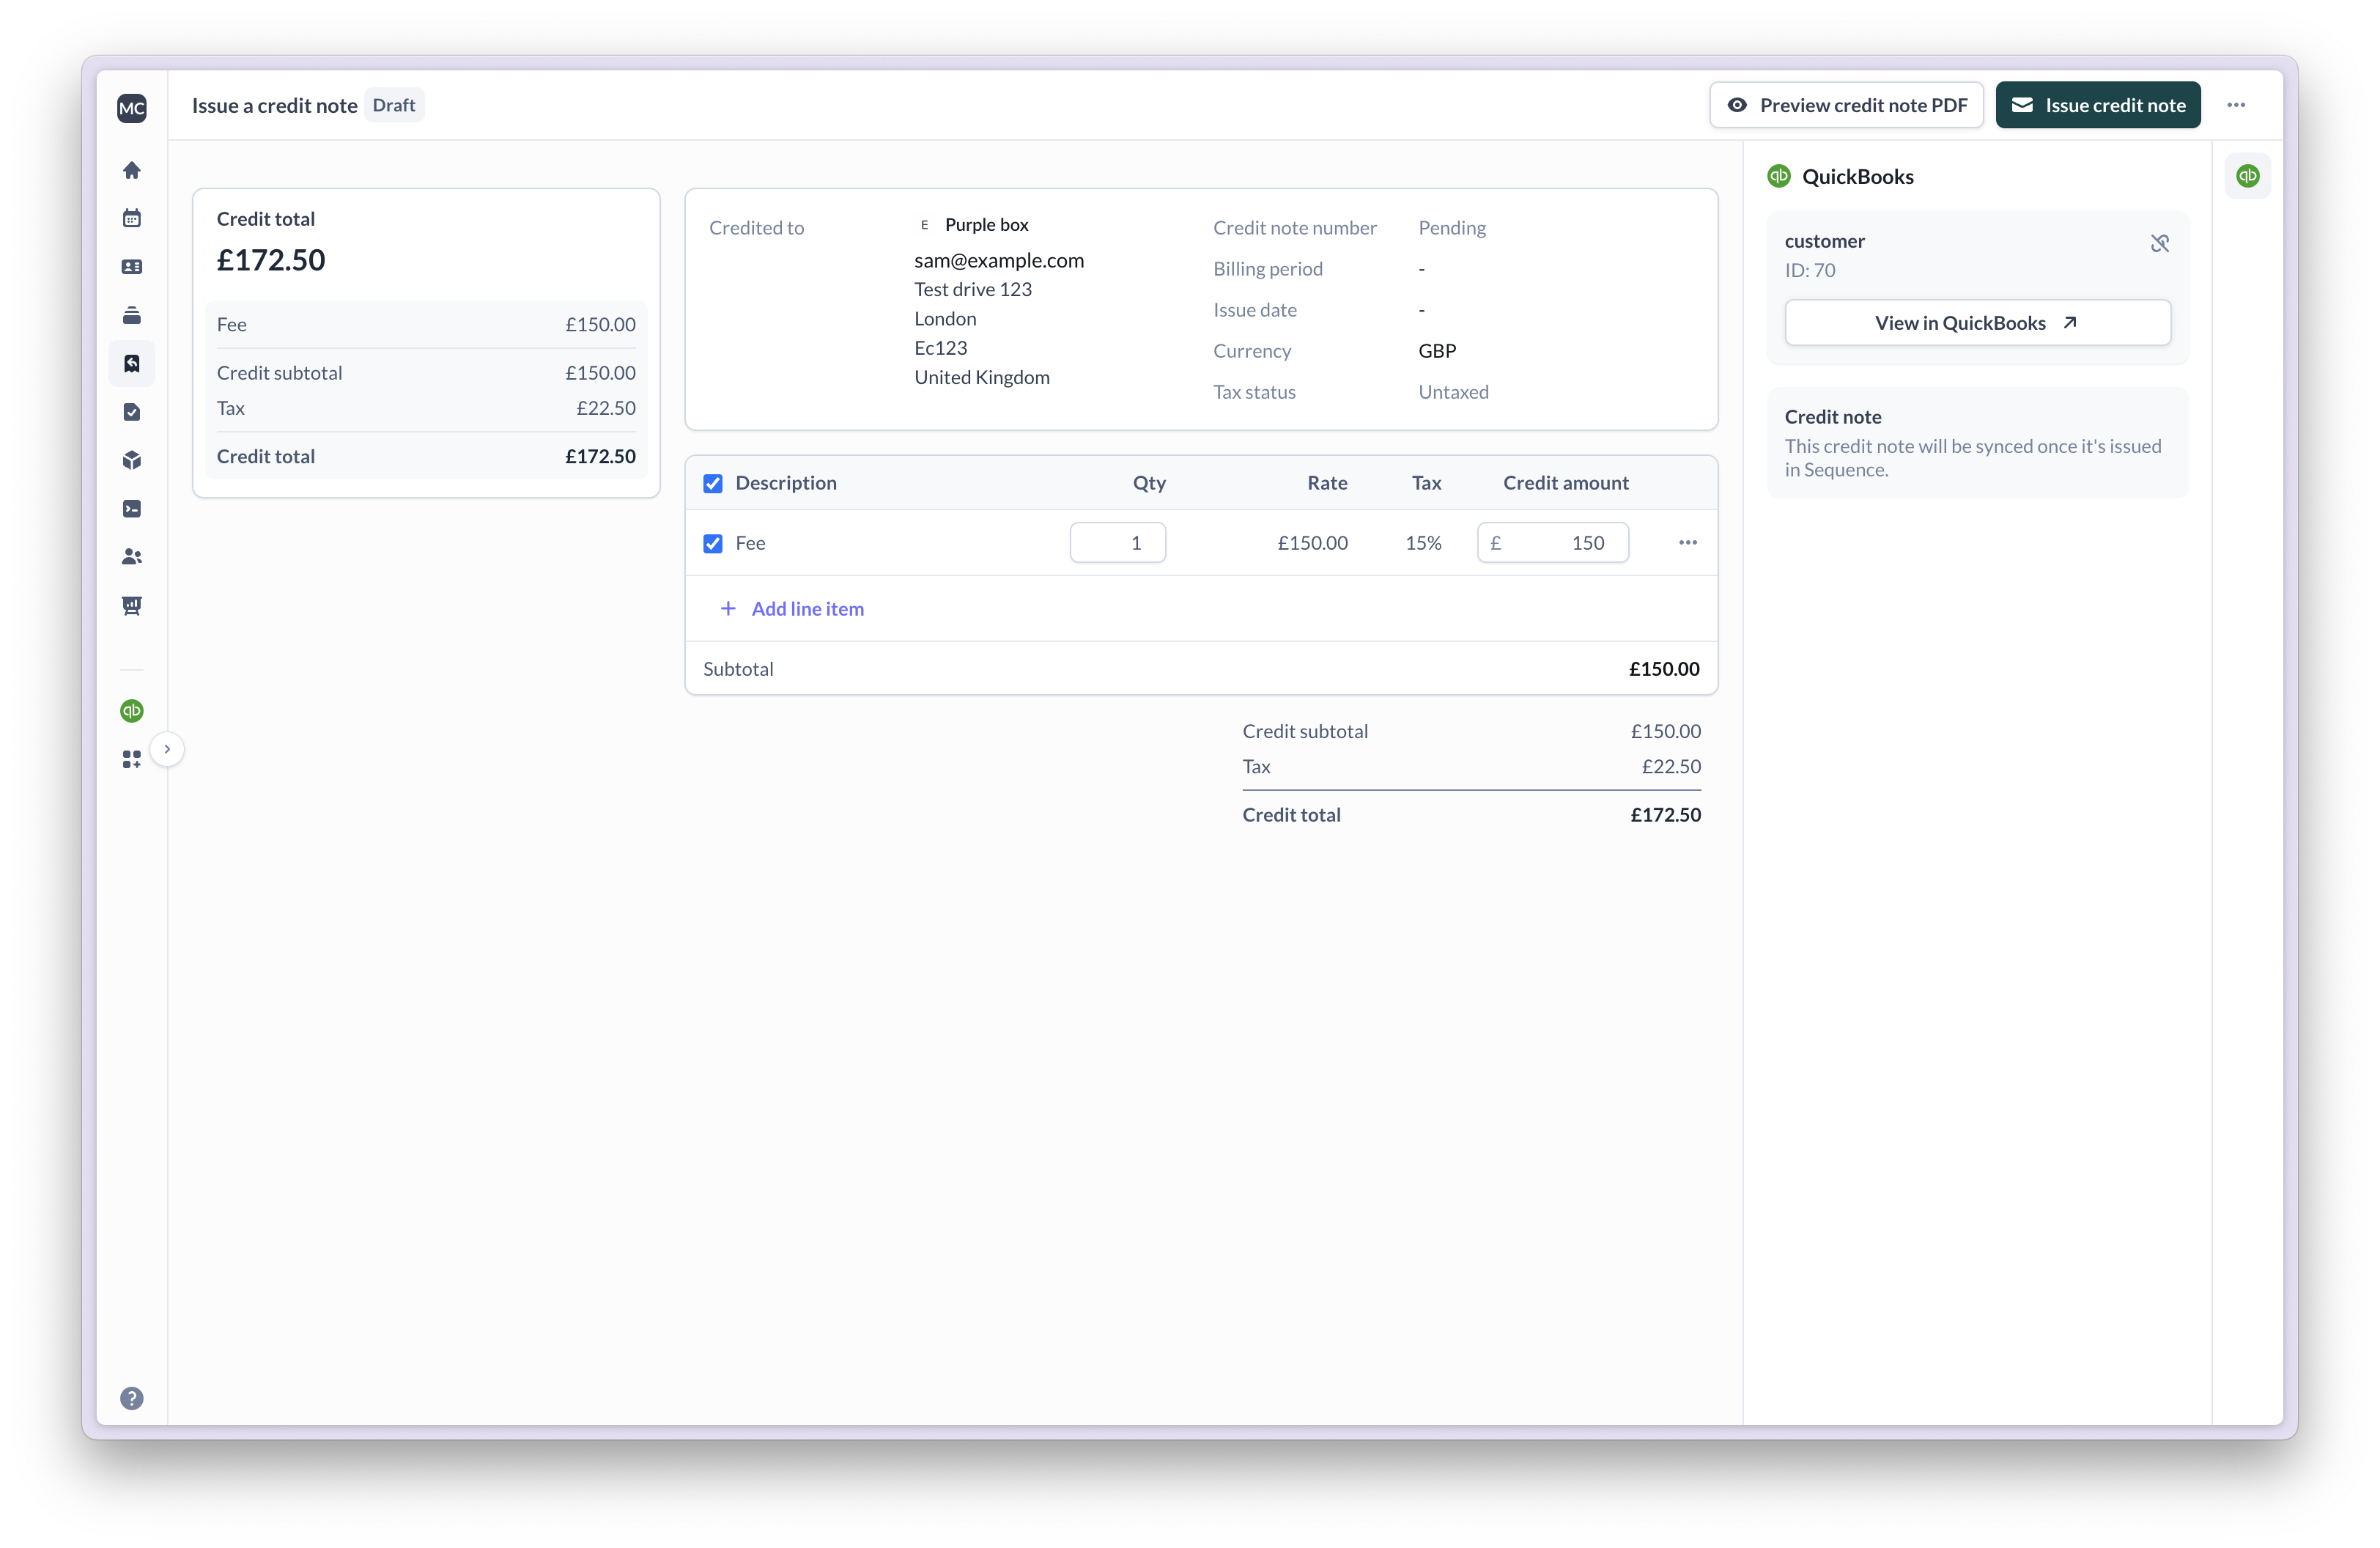Open the products cube icon in the sidebar

(131, 460)
